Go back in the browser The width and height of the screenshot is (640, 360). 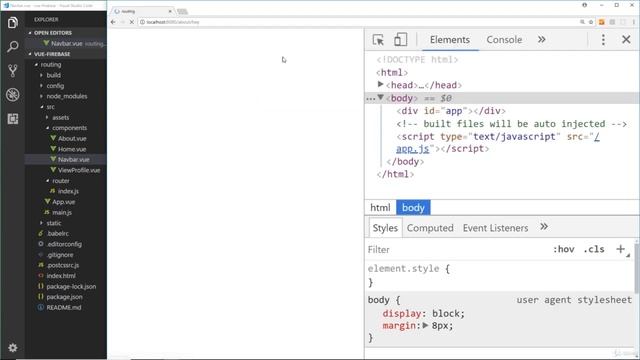click(x=113, y=22)
